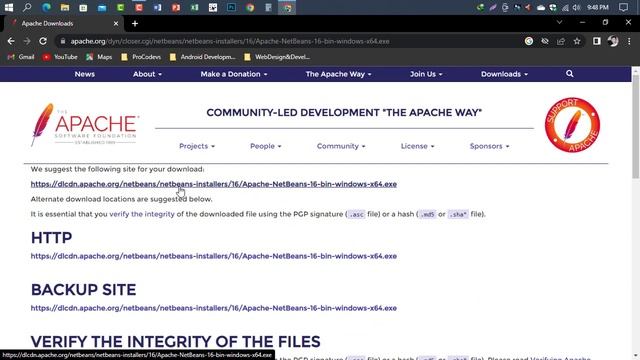The width and height of the screenshot is (640, 360).
Task: Open Microsoft Word from taskbar
Action: click(157, 7)
